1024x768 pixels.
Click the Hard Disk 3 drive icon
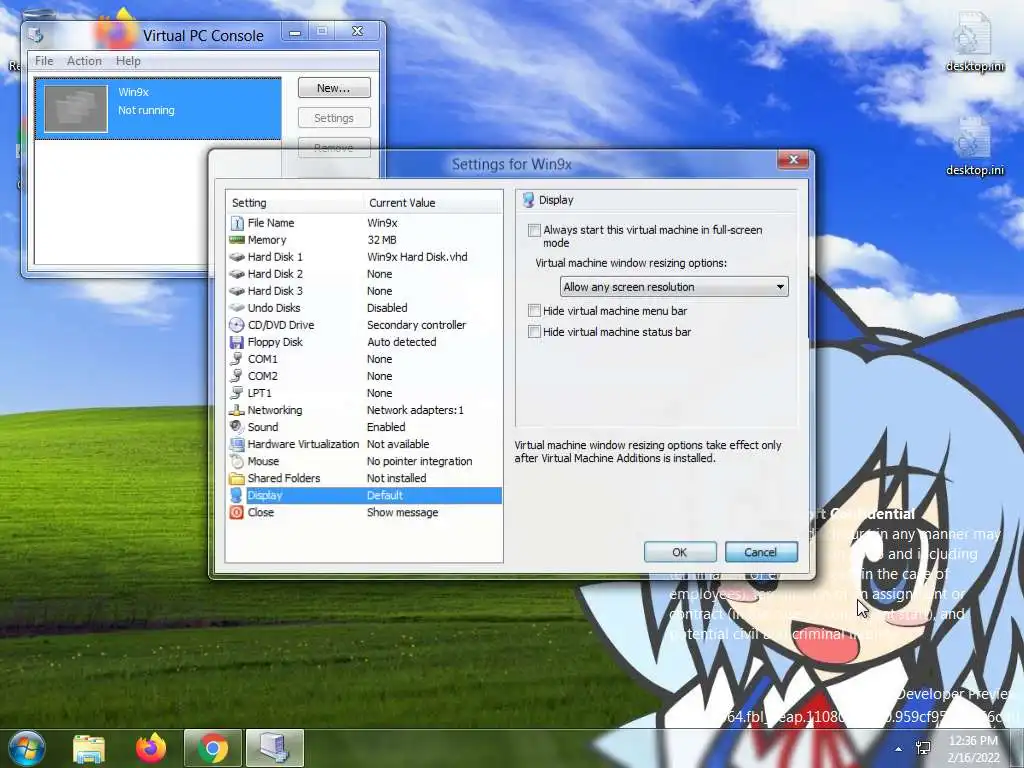237,291
